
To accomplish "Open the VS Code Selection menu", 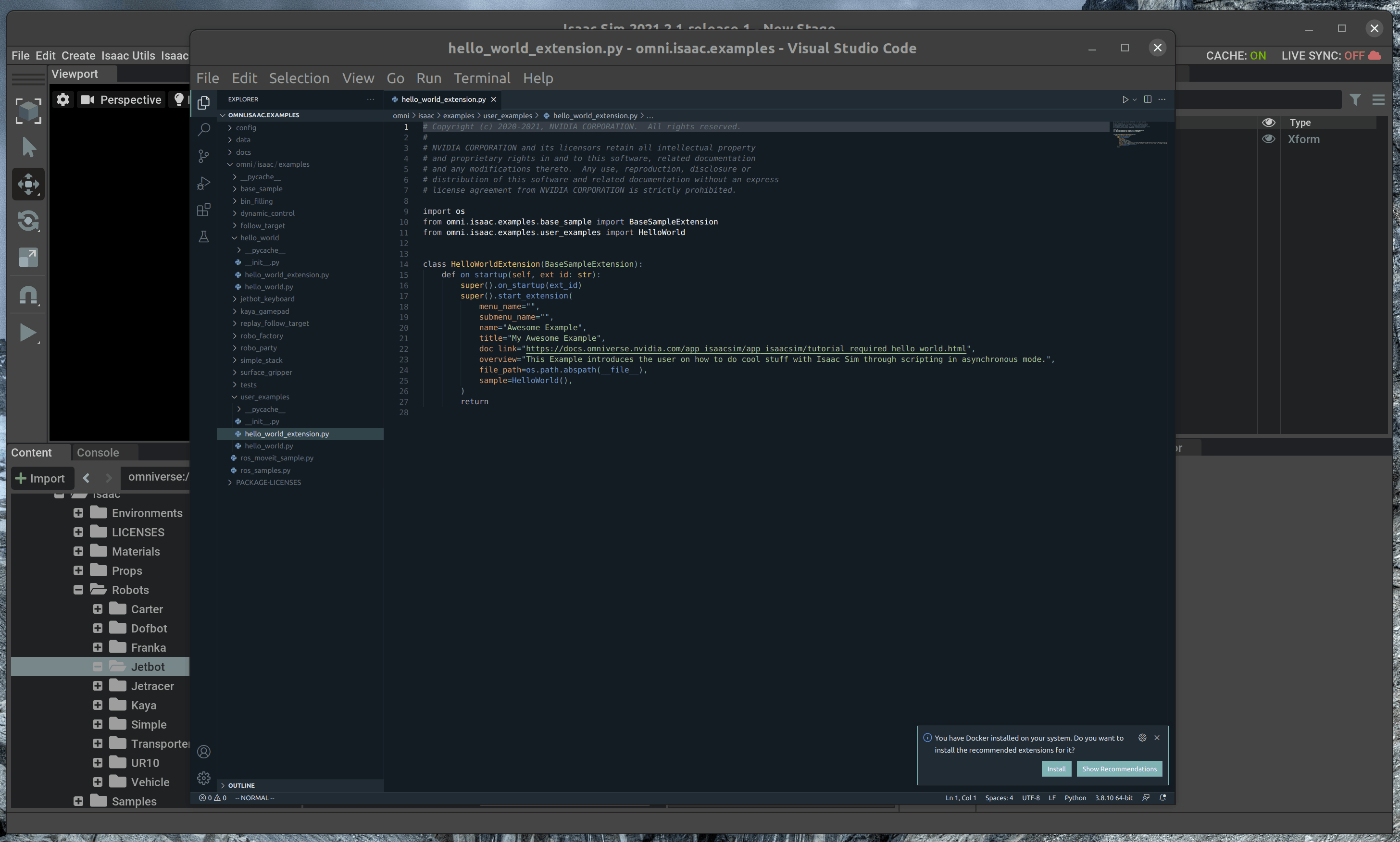I will click(x=299, y=78).
